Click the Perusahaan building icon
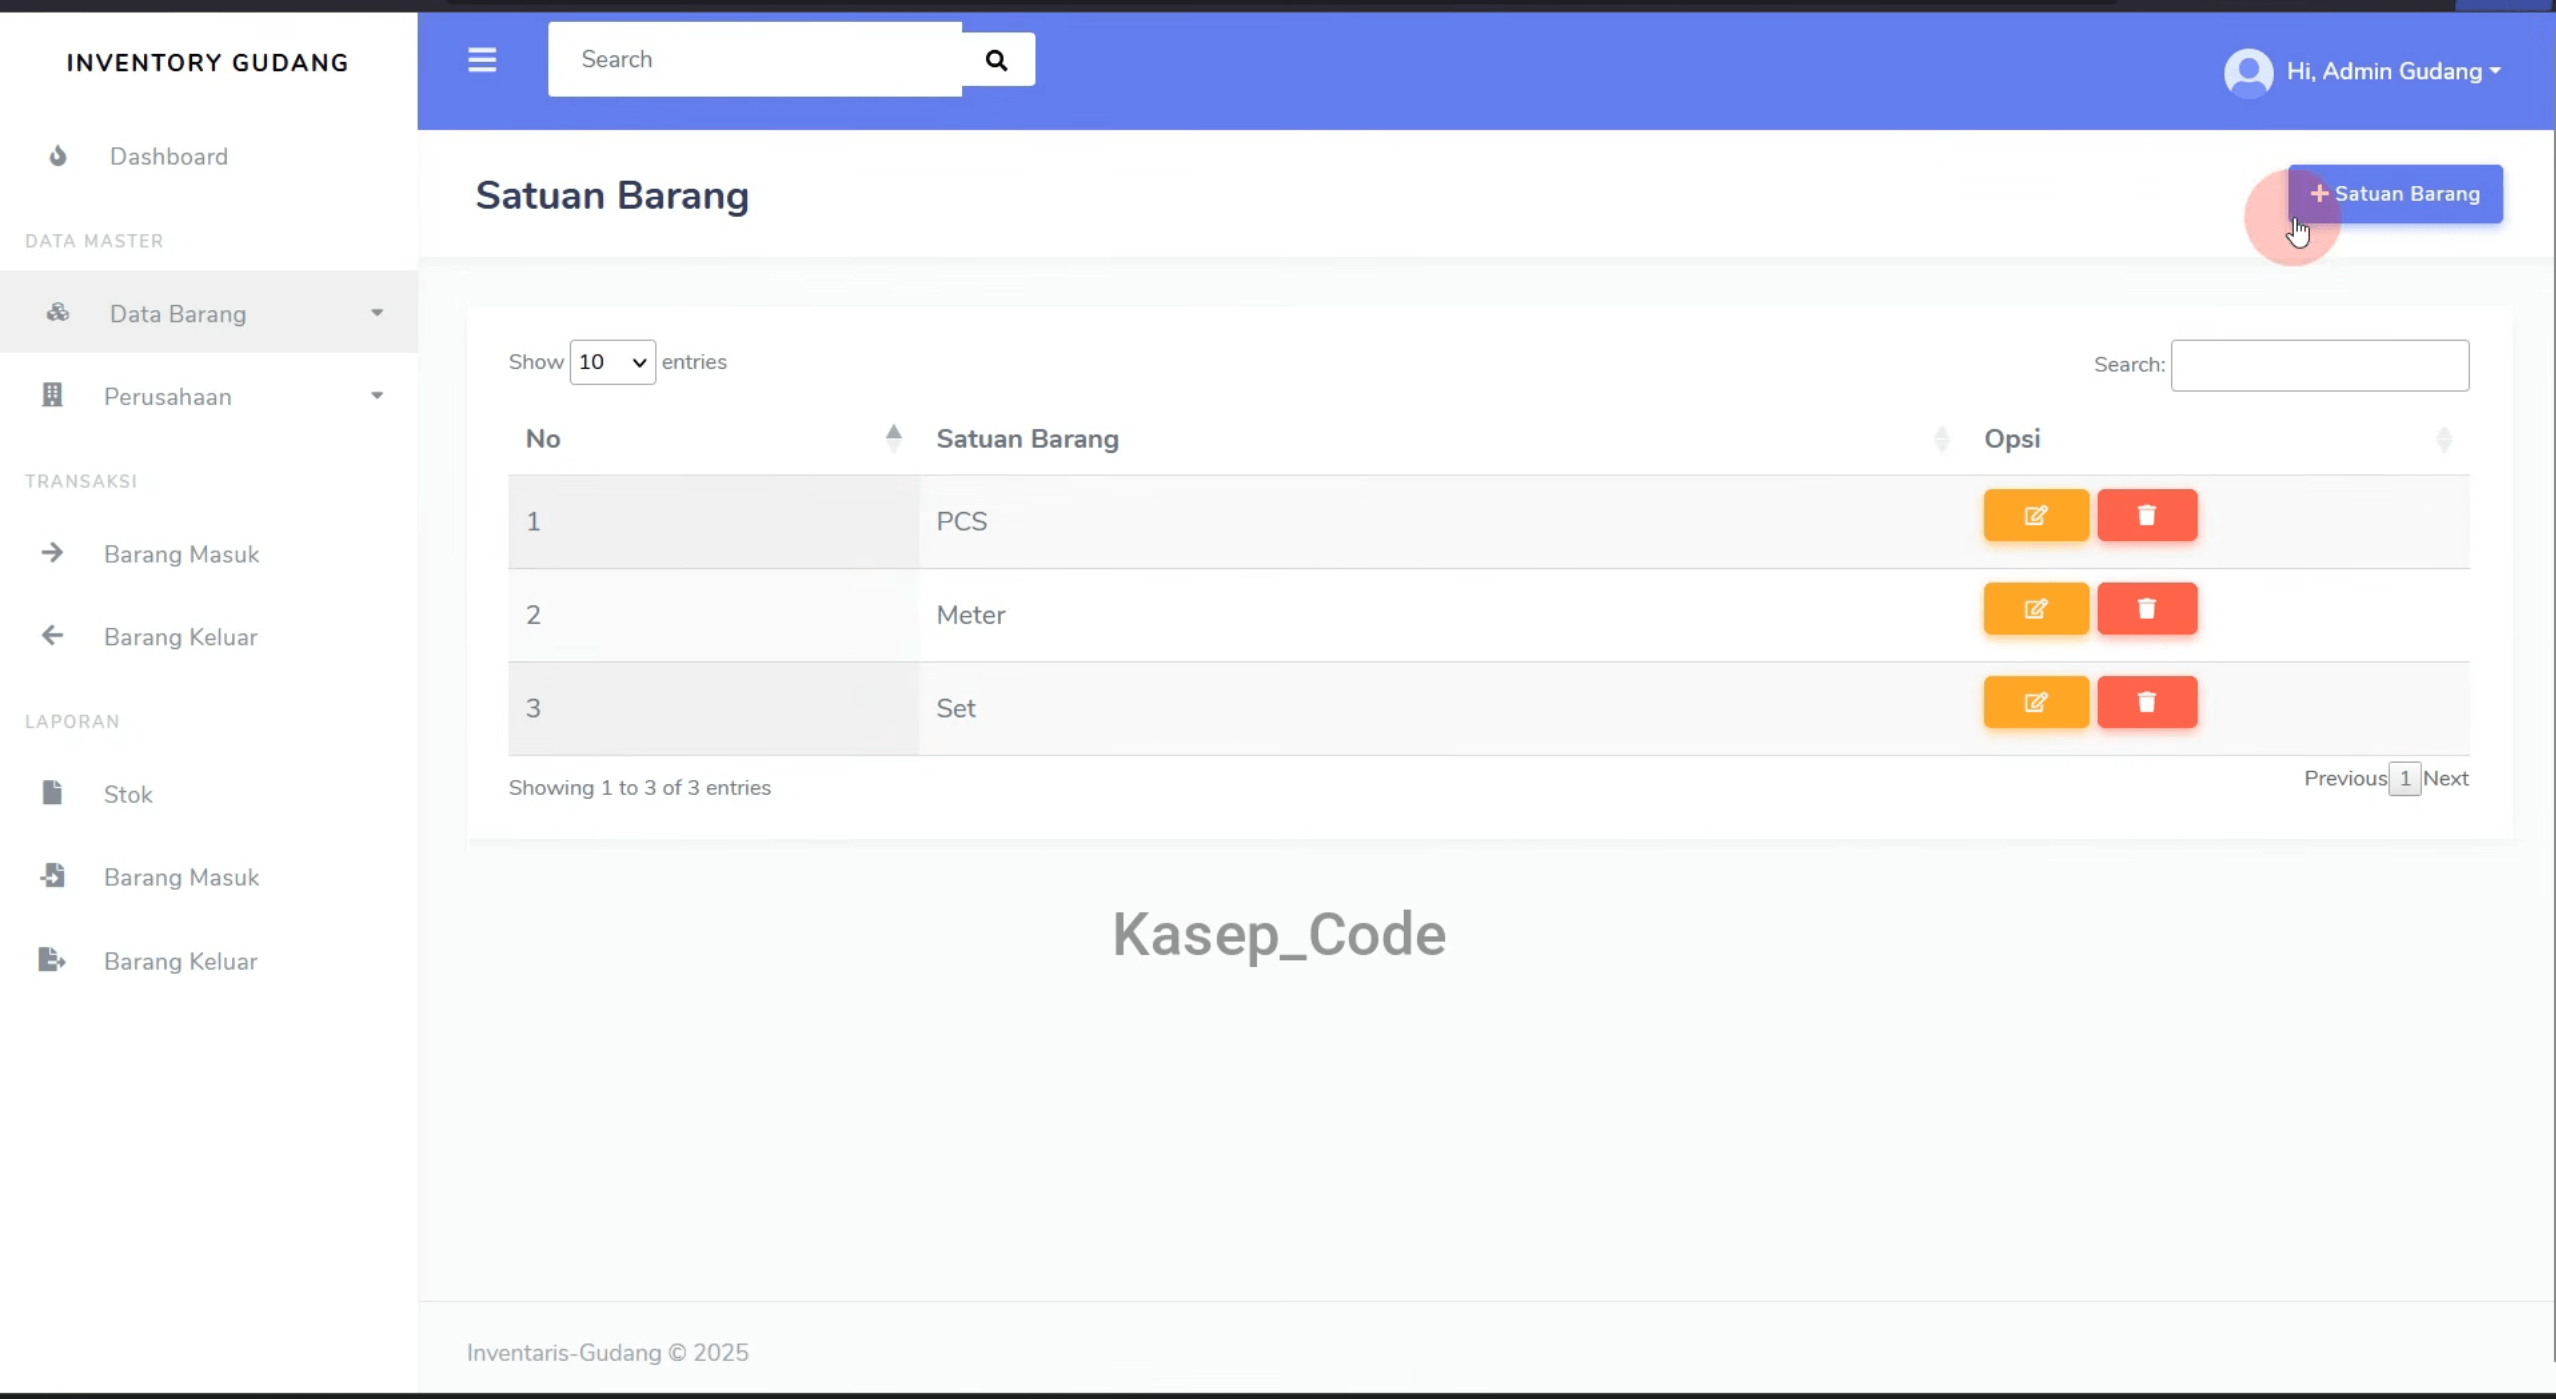Image resolution: width=2556 pixels, height=1399 pixels. (52, 396)
